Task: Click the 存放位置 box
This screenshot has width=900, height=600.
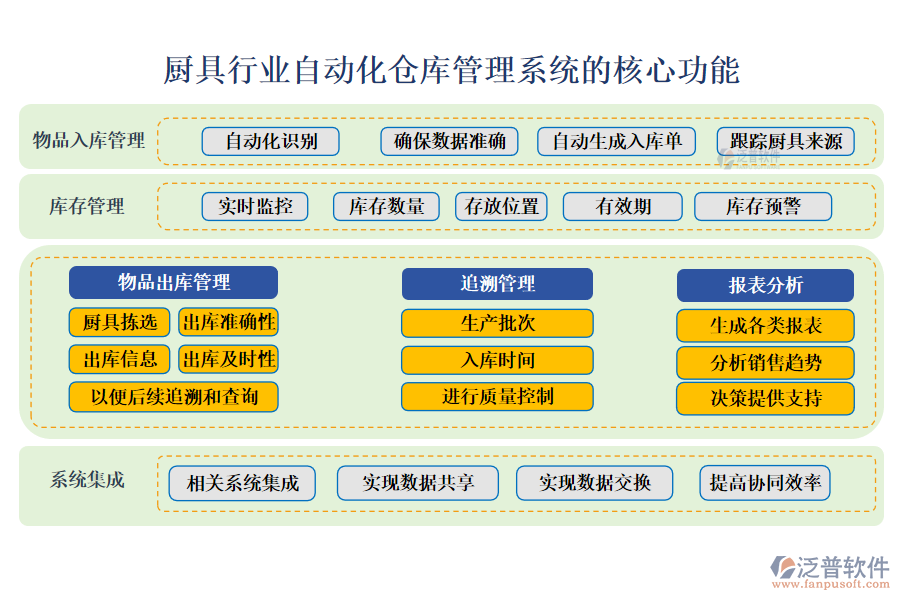Action: (x=501, y=206)
